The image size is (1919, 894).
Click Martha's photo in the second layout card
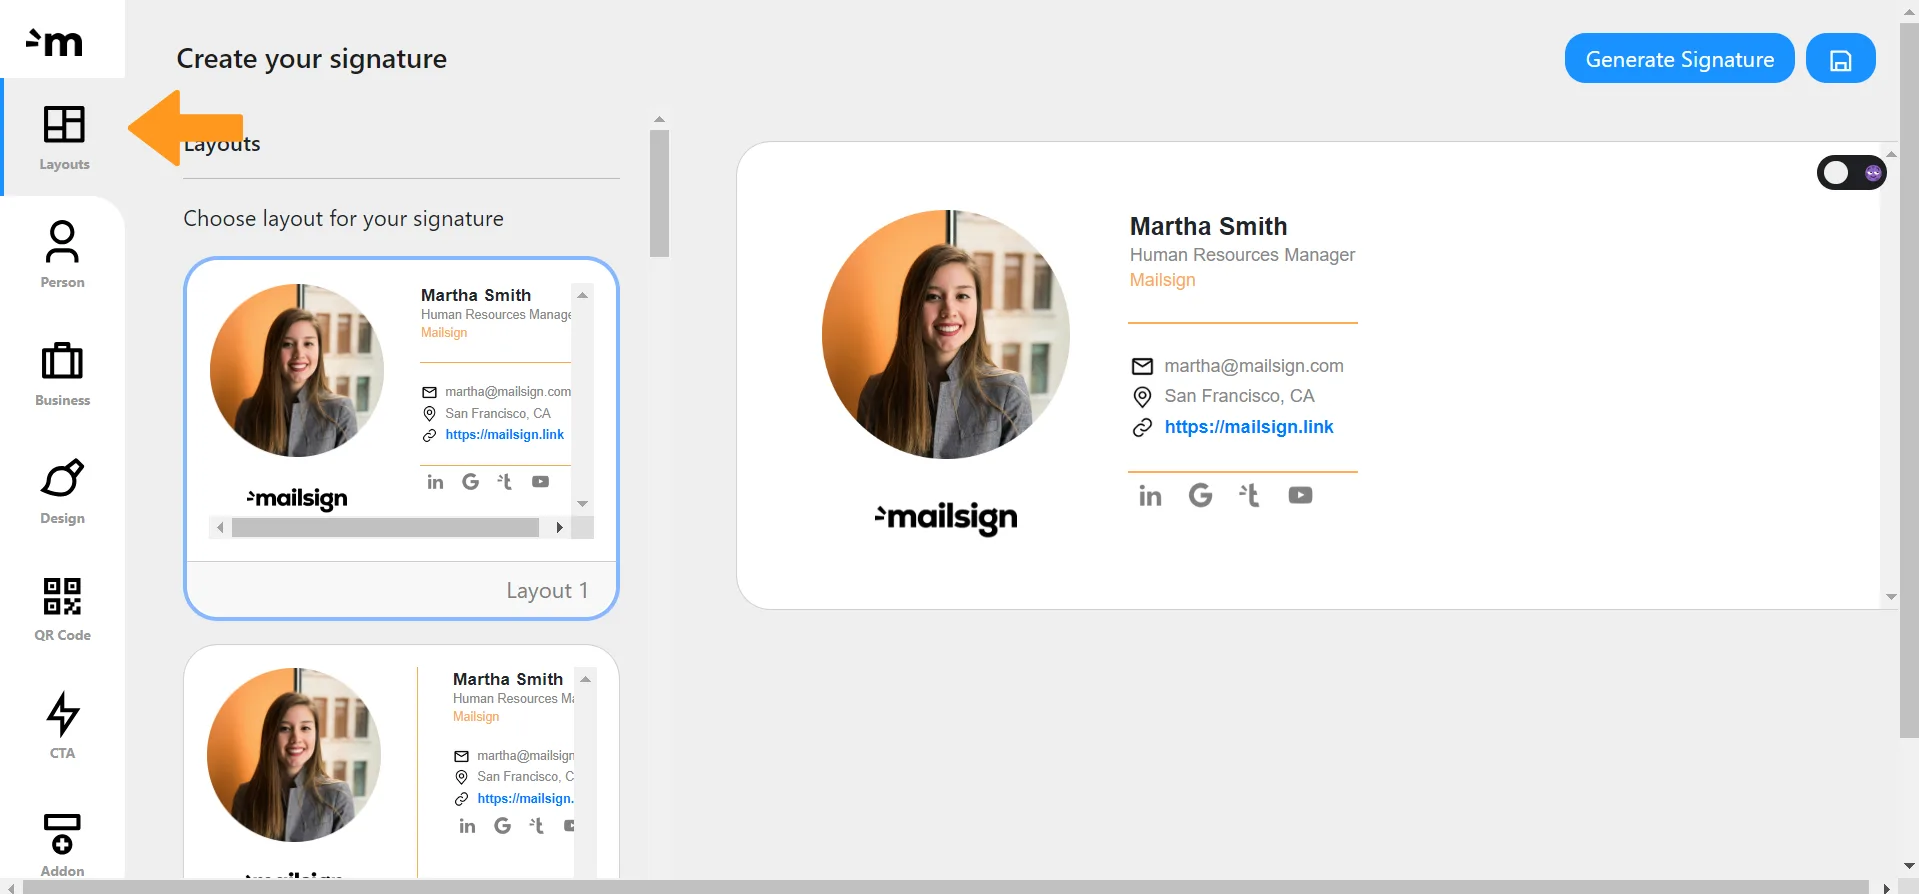[x=294, y=754]
